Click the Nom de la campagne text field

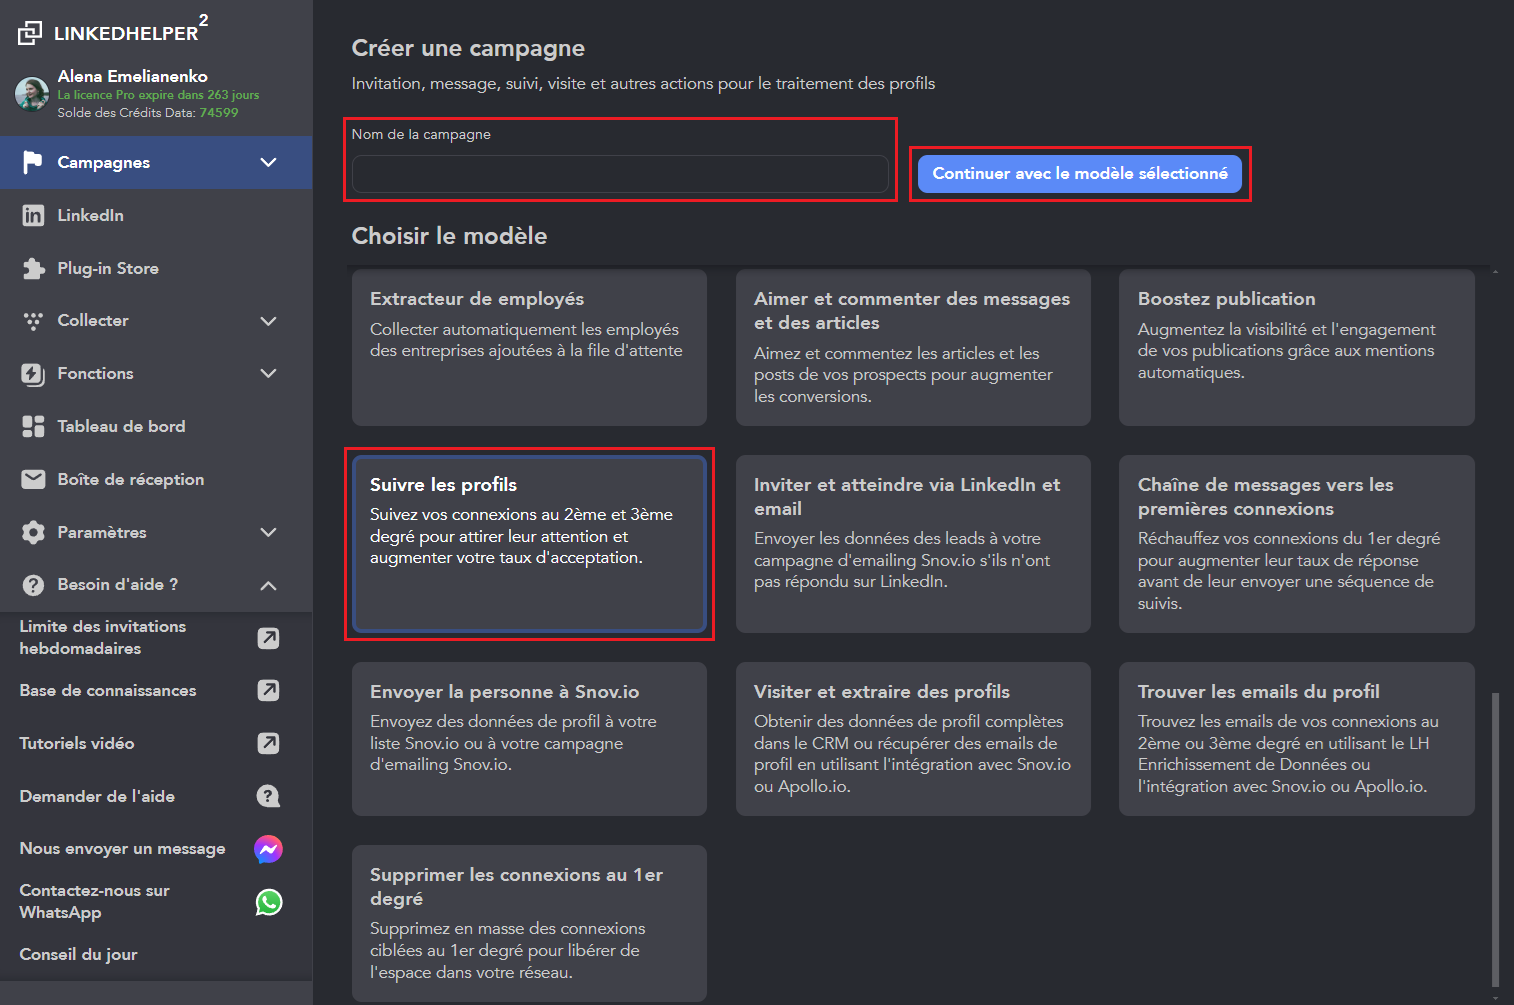[x=620, y=174]
